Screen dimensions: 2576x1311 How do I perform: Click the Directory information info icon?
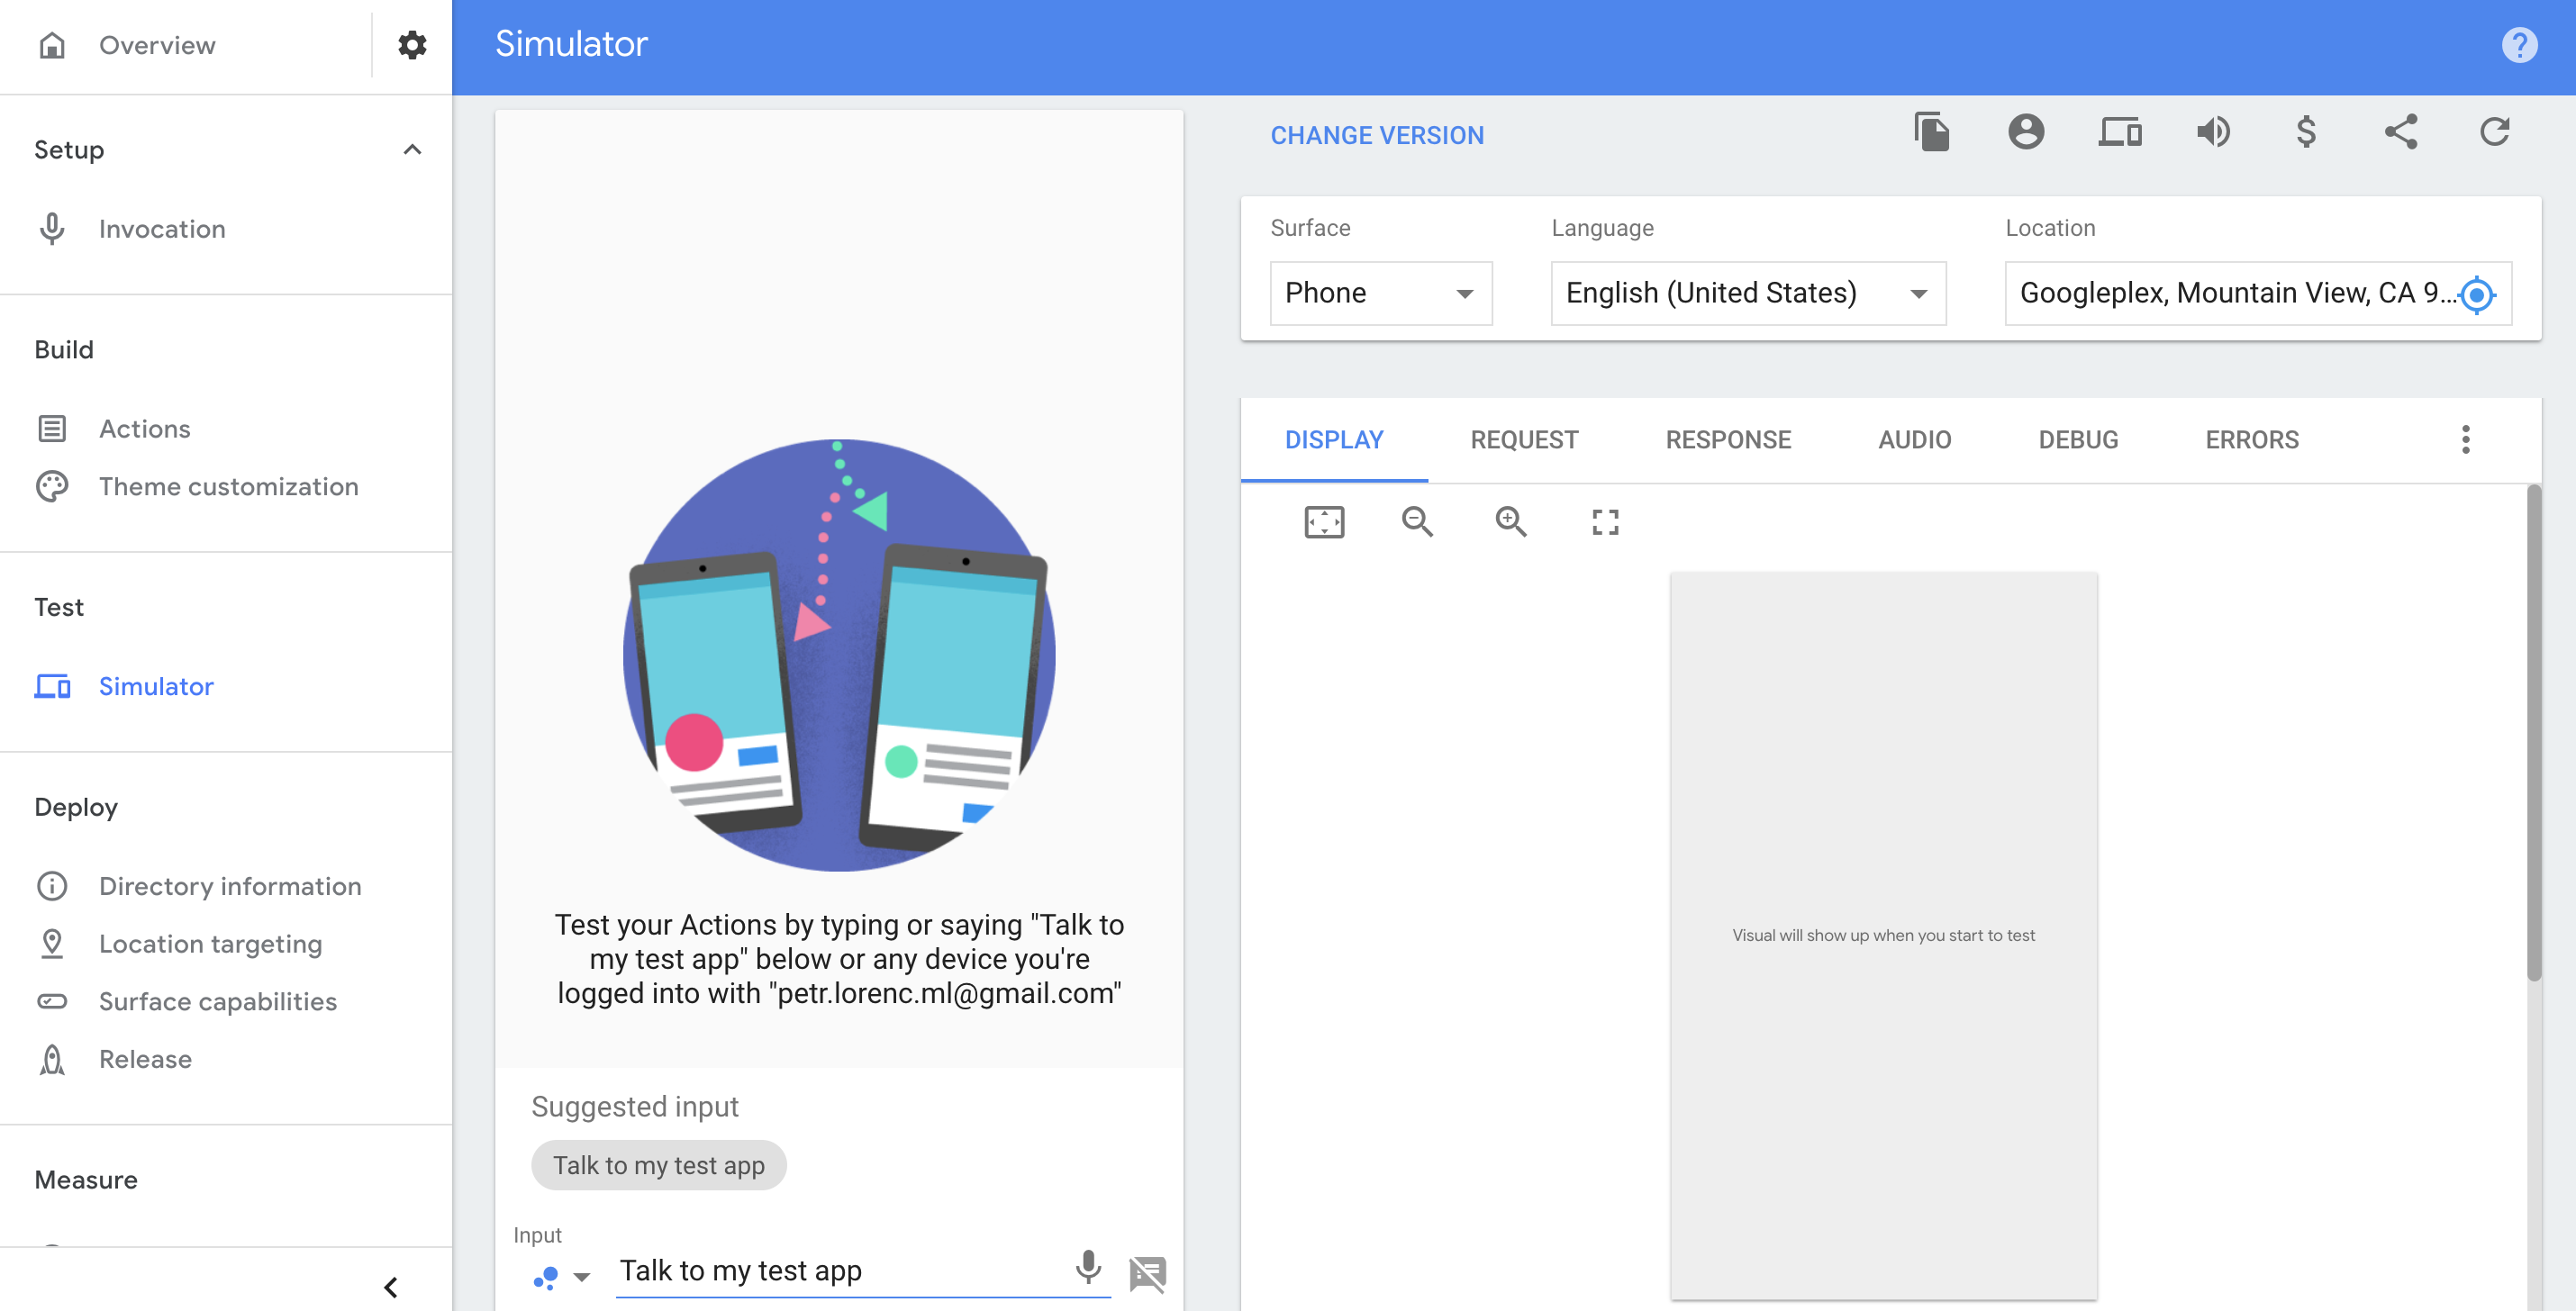52,887
